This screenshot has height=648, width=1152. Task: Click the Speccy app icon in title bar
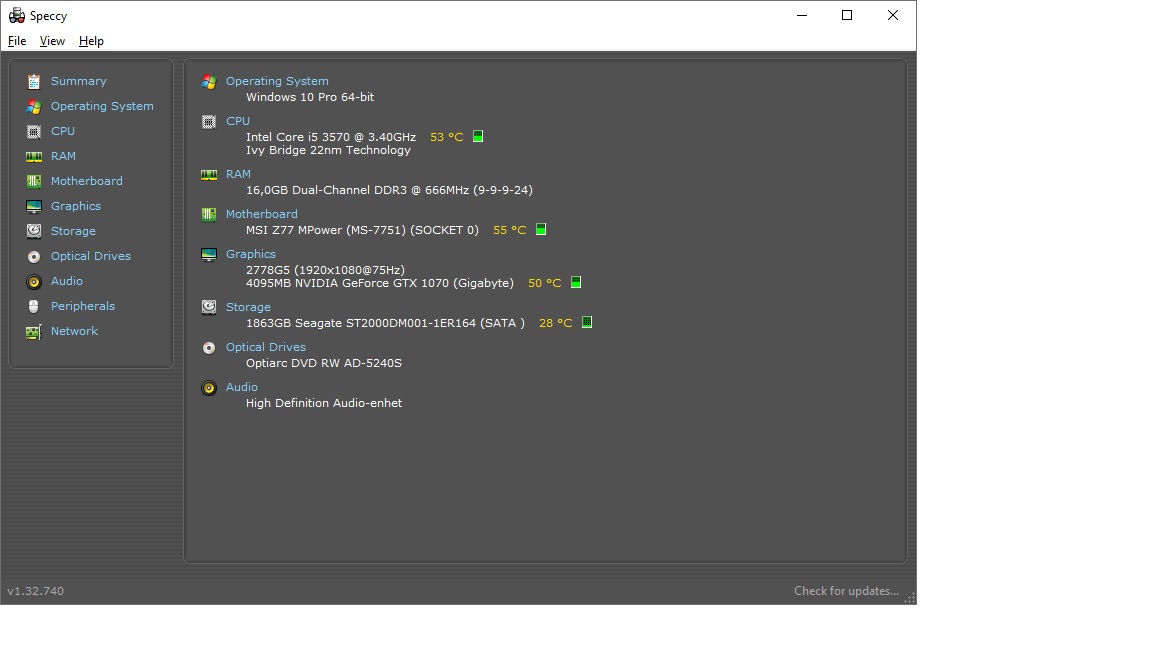16,15
